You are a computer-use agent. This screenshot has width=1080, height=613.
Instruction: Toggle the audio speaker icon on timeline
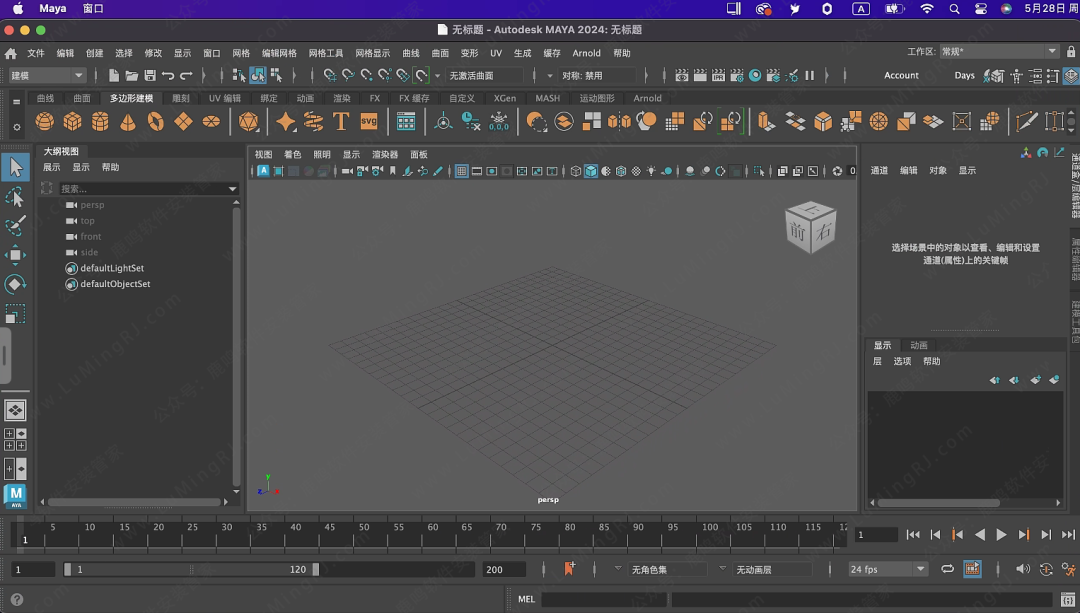coord(1022,569)
